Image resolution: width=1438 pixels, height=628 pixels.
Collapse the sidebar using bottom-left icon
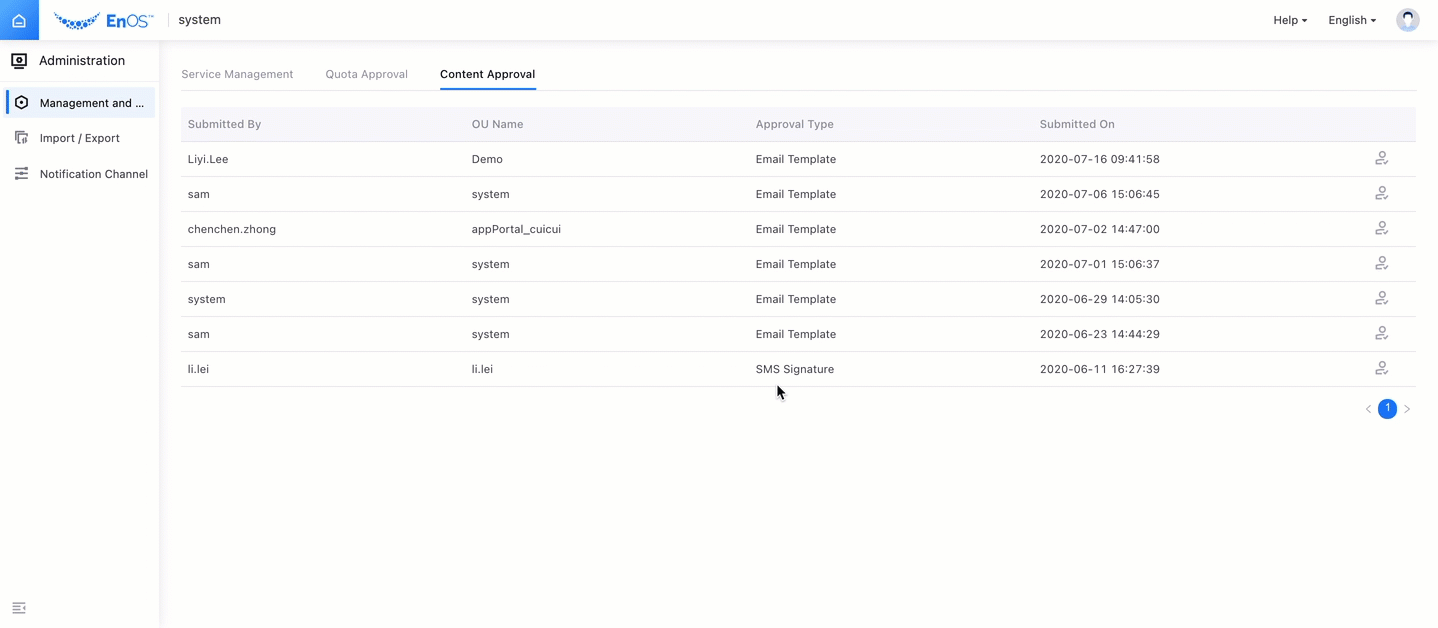pos(19,608)
